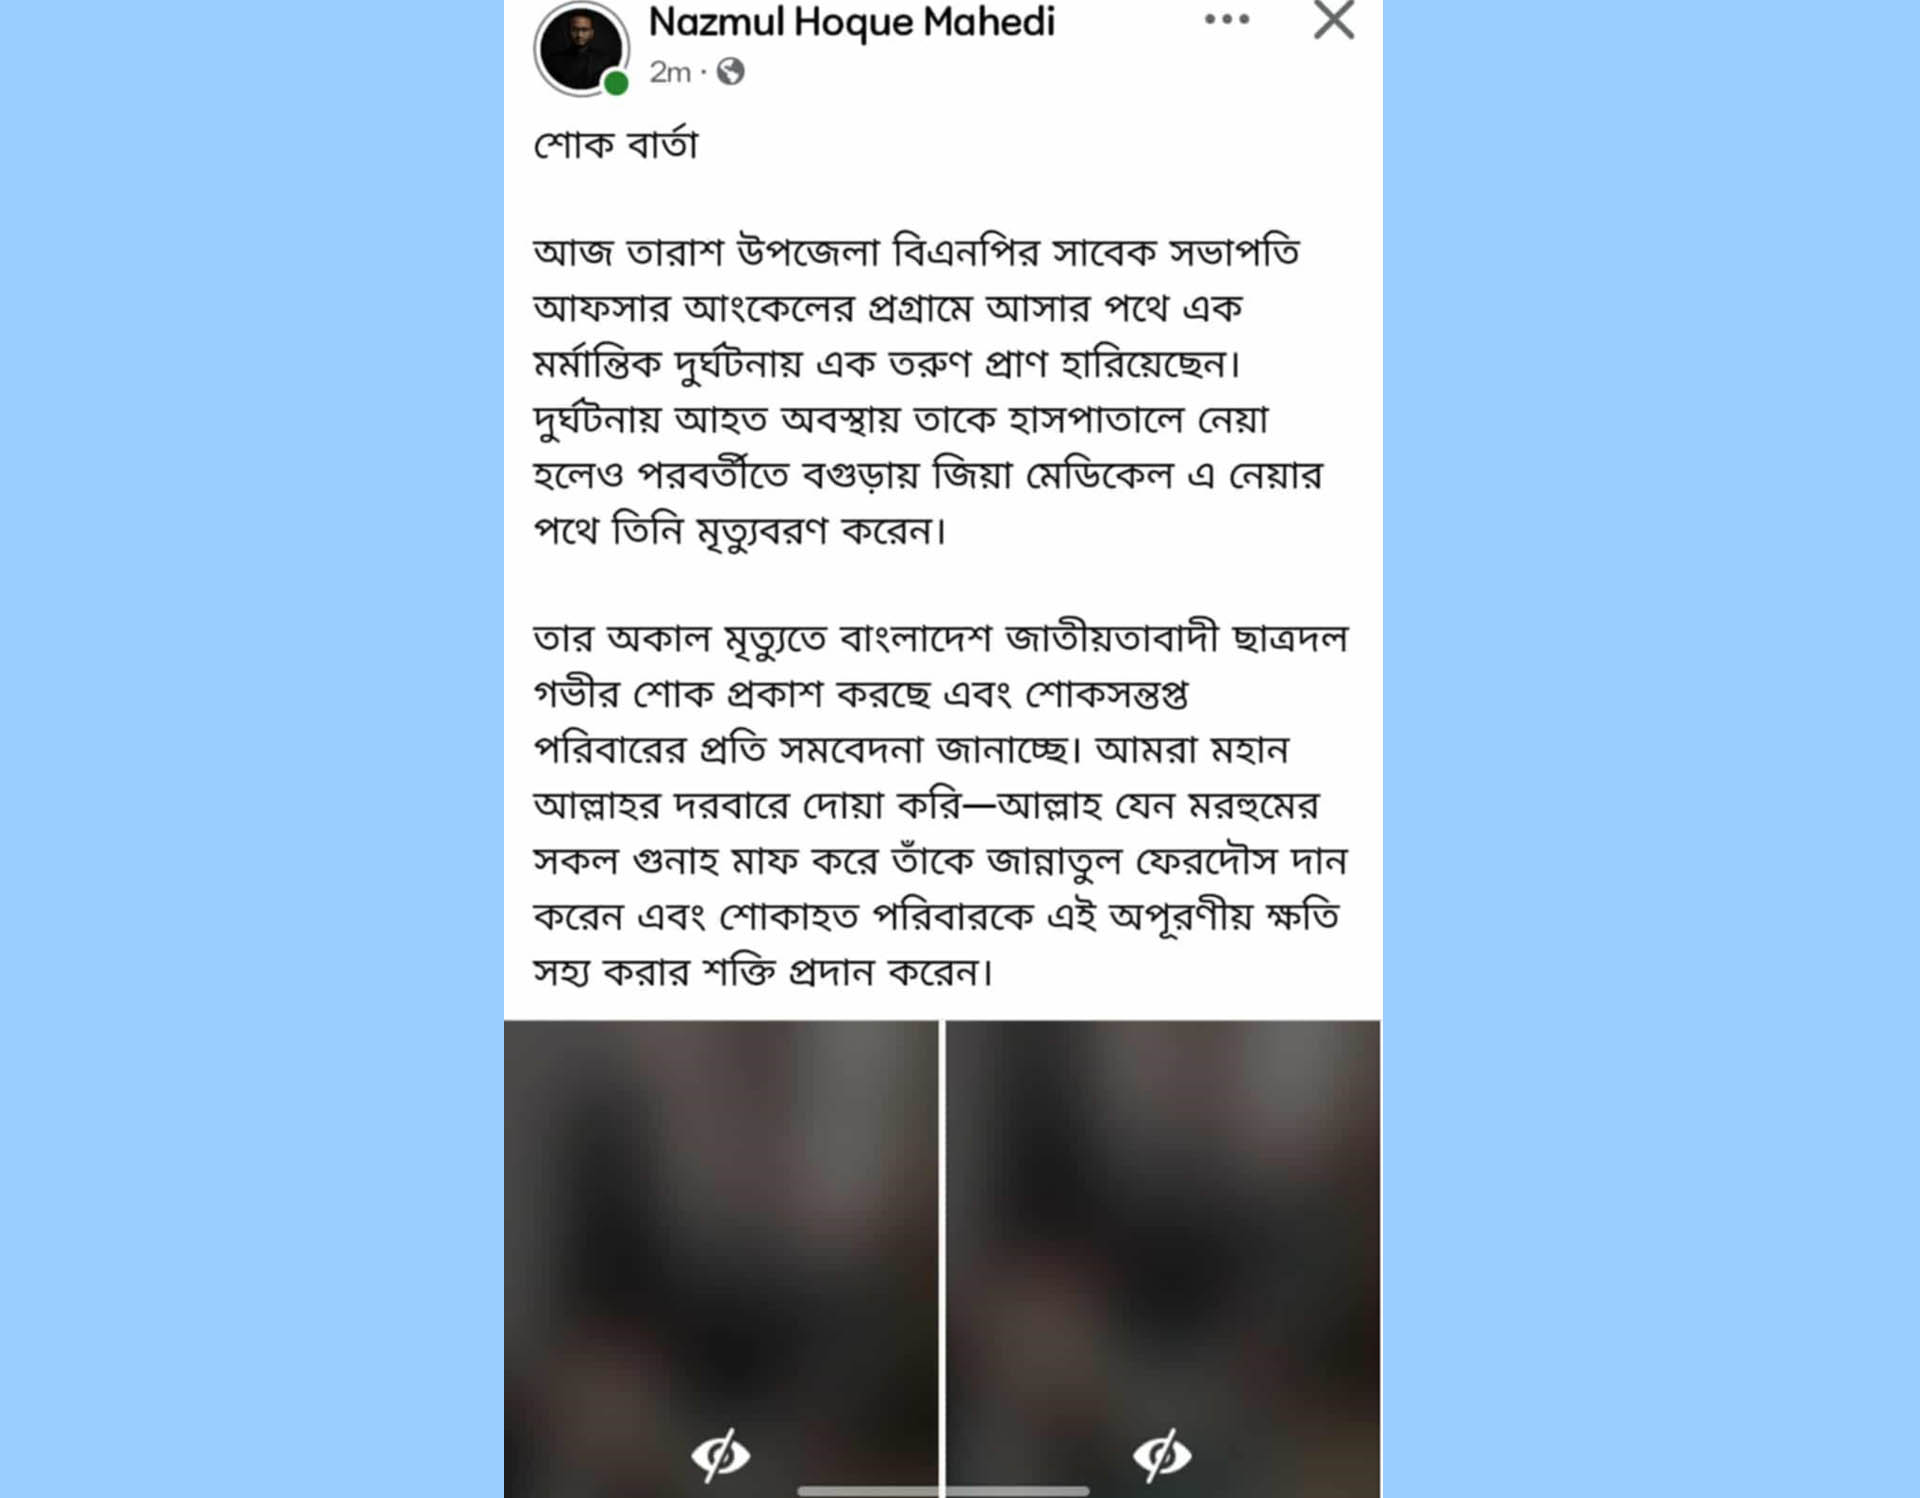
Task: Reveal the left photo via crossed-eye icon
Action: pyautogui.click(x=720, y=1455)
